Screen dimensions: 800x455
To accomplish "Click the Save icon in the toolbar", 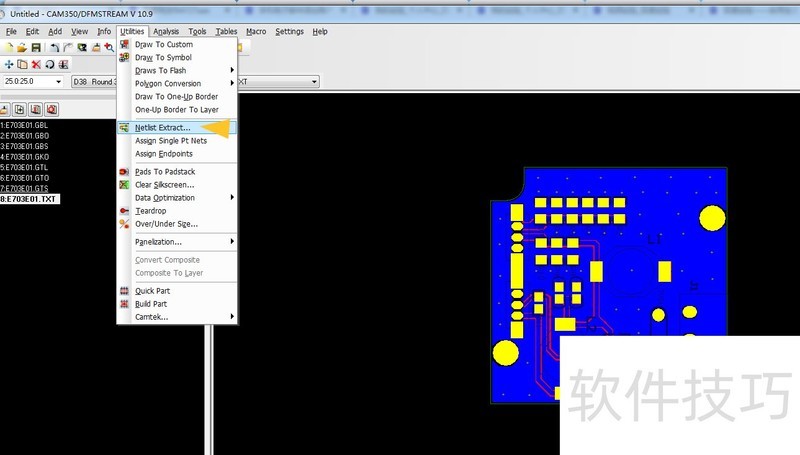I will pyautogui.click(x=36, y=47).
